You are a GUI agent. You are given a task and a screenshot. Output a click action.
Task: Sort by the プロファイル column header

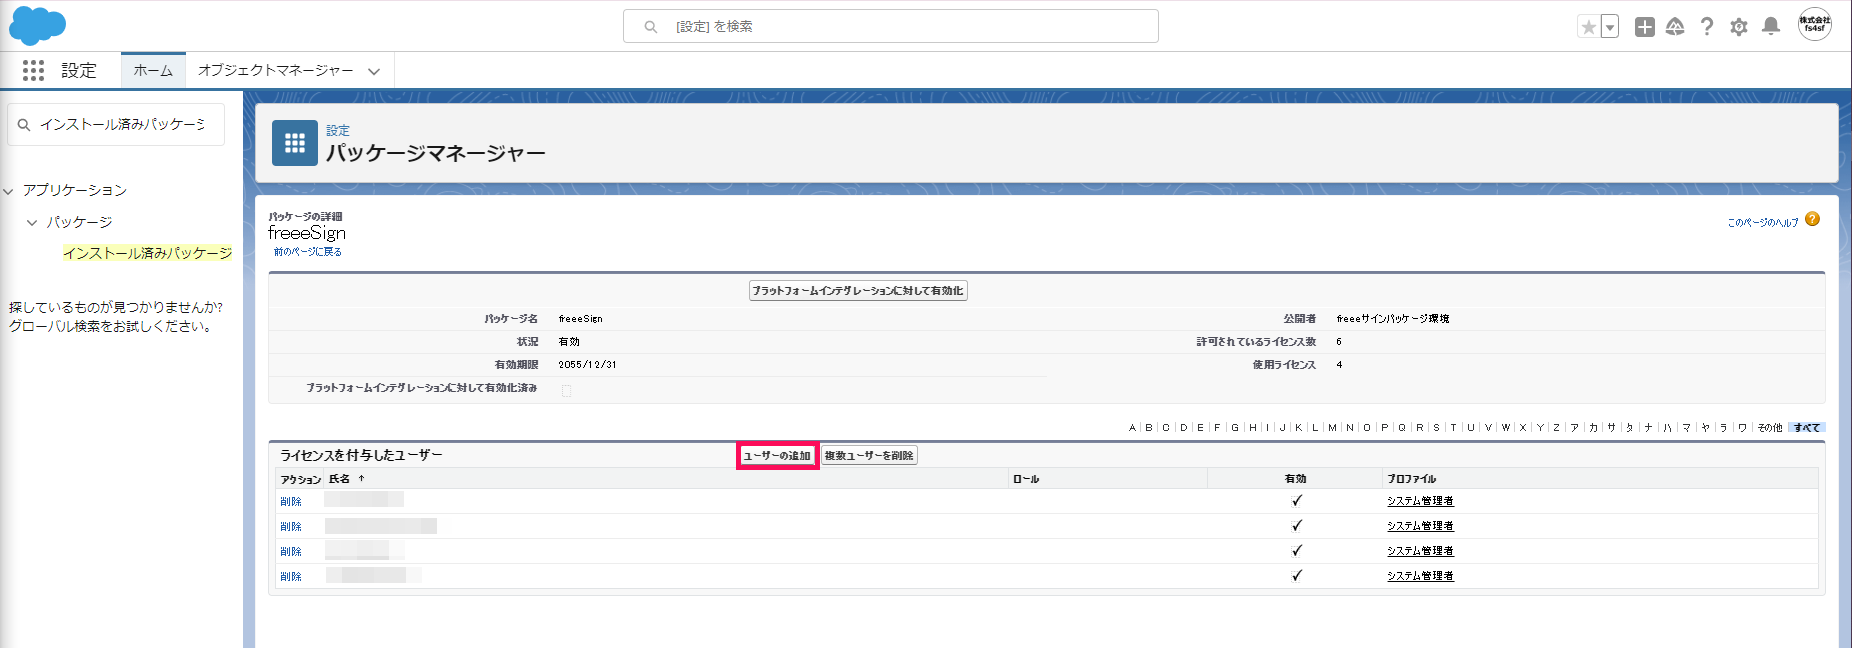pyautogui.click(x=1411, y=479)
